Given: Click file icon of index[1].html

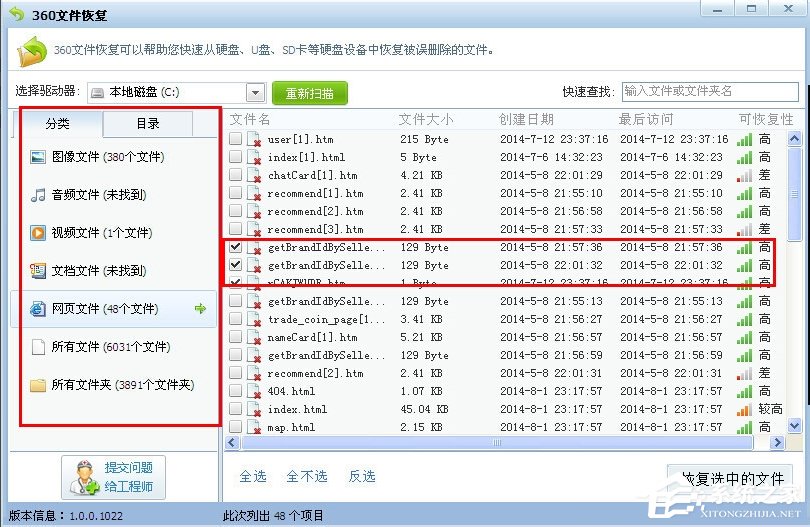Looking at the screenshot, I should pyautogui.click(x=254, y=157).
